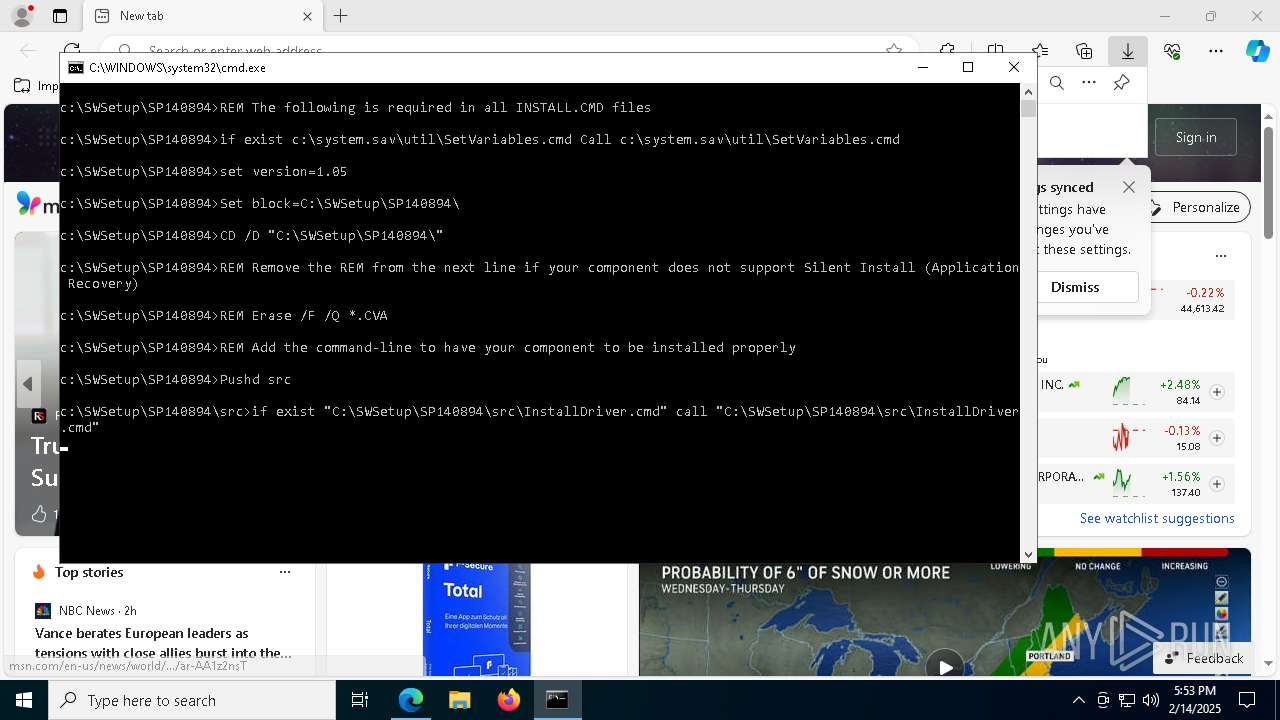Open Browser essentials heart icon
Viewport: 1280px width, 720px height.
(x=1172, y=51)
